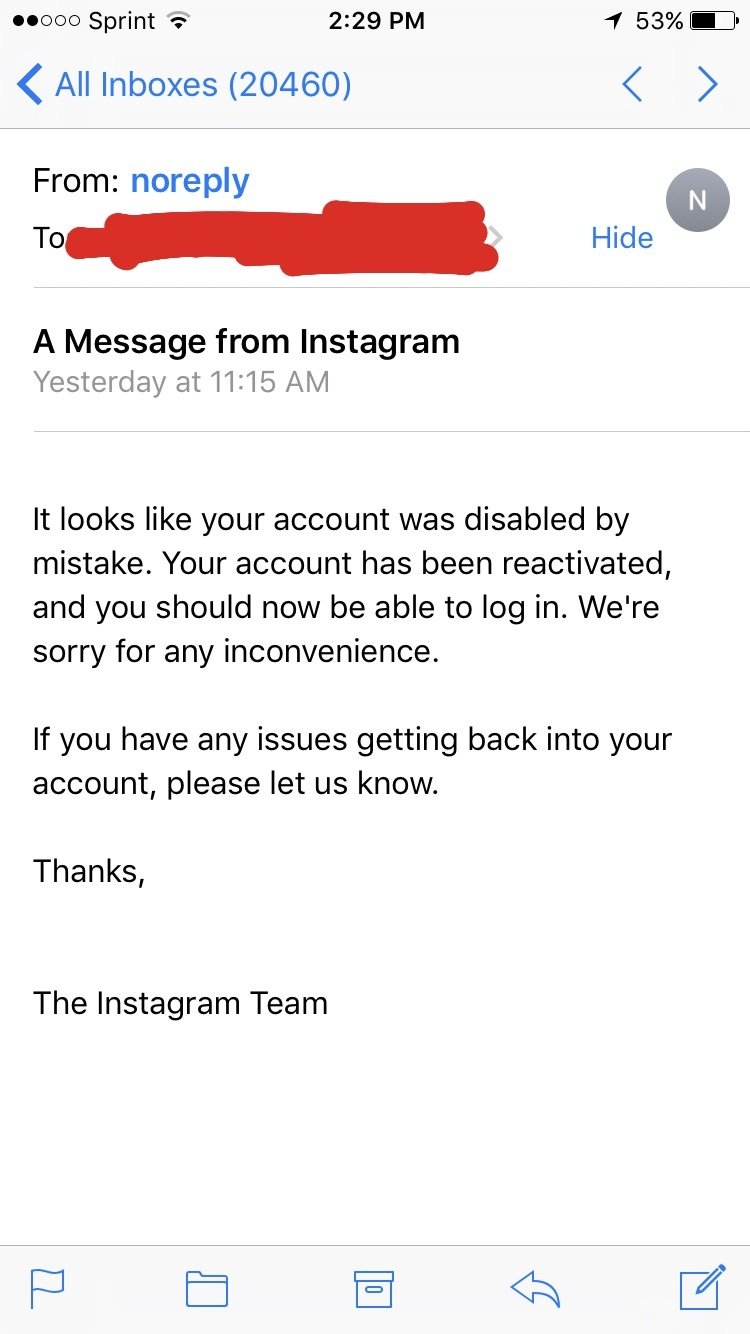Tap the Wi-Fi icon beside Sprint
750x1334 pixels.
179,21
